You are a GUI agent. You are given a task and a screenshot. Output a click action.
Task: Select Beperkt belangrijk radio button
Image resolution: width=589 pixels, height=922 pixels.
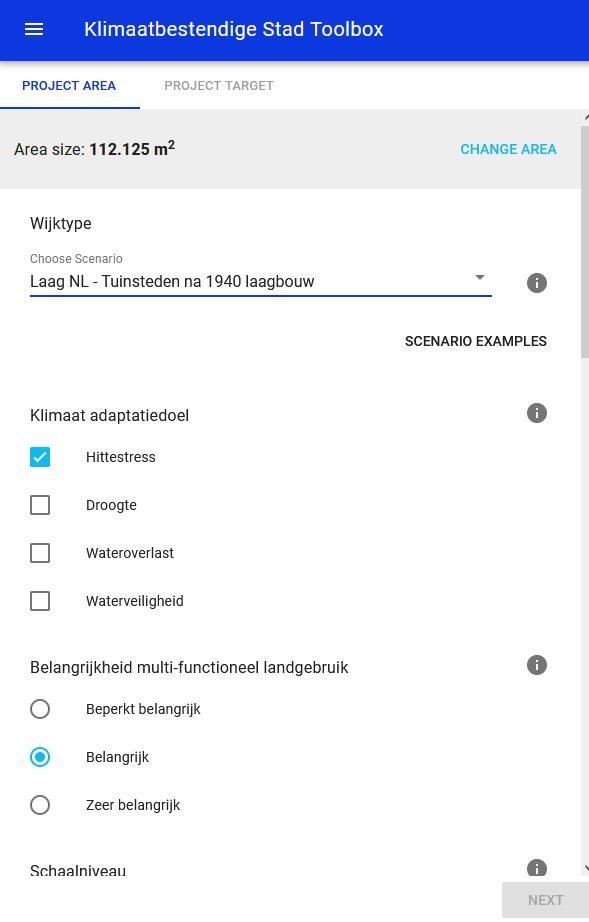(40, 709)
